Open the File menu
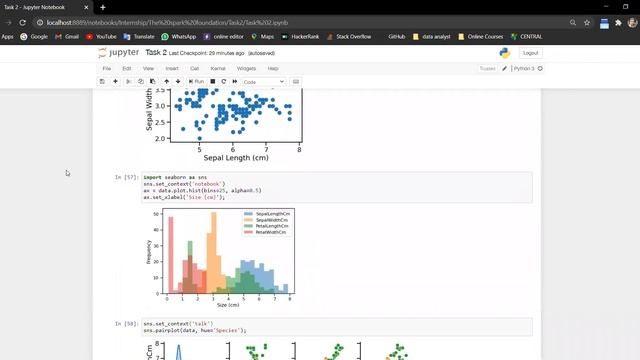This screenshot has width=640, height=360. pos(107,69)
